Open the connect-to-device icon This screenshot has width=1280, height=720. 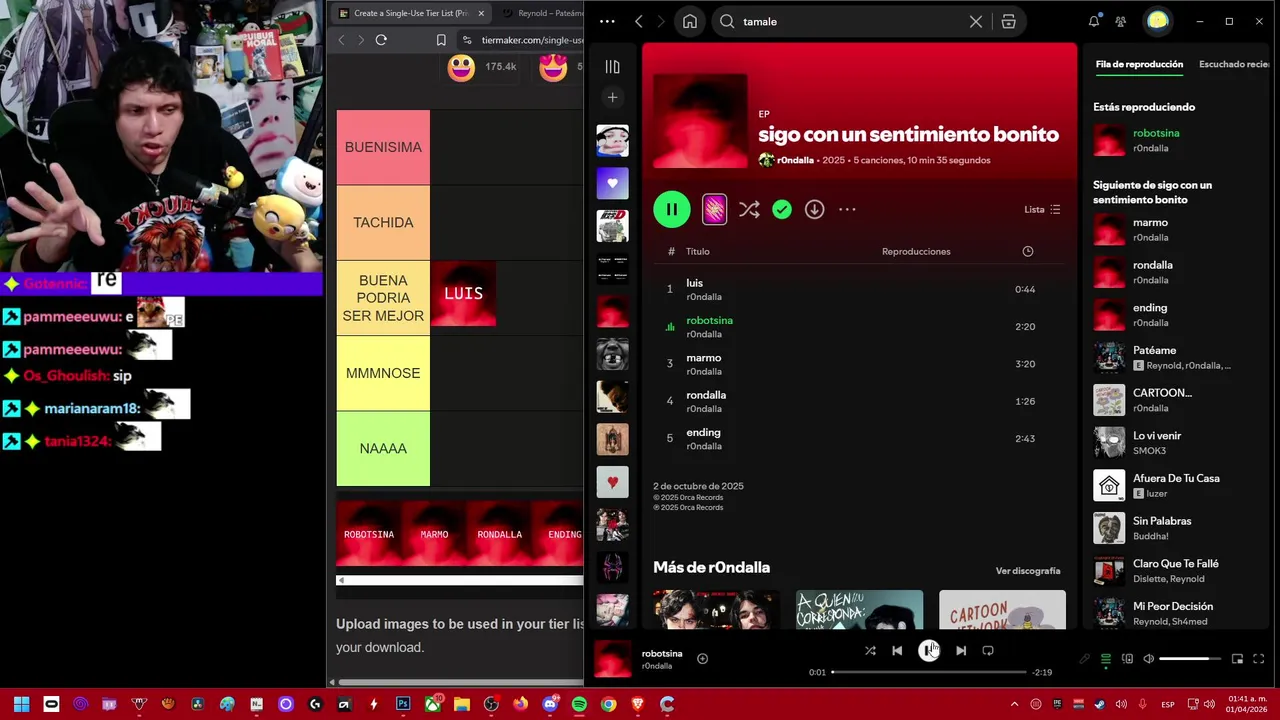[x=1127, y=659]
